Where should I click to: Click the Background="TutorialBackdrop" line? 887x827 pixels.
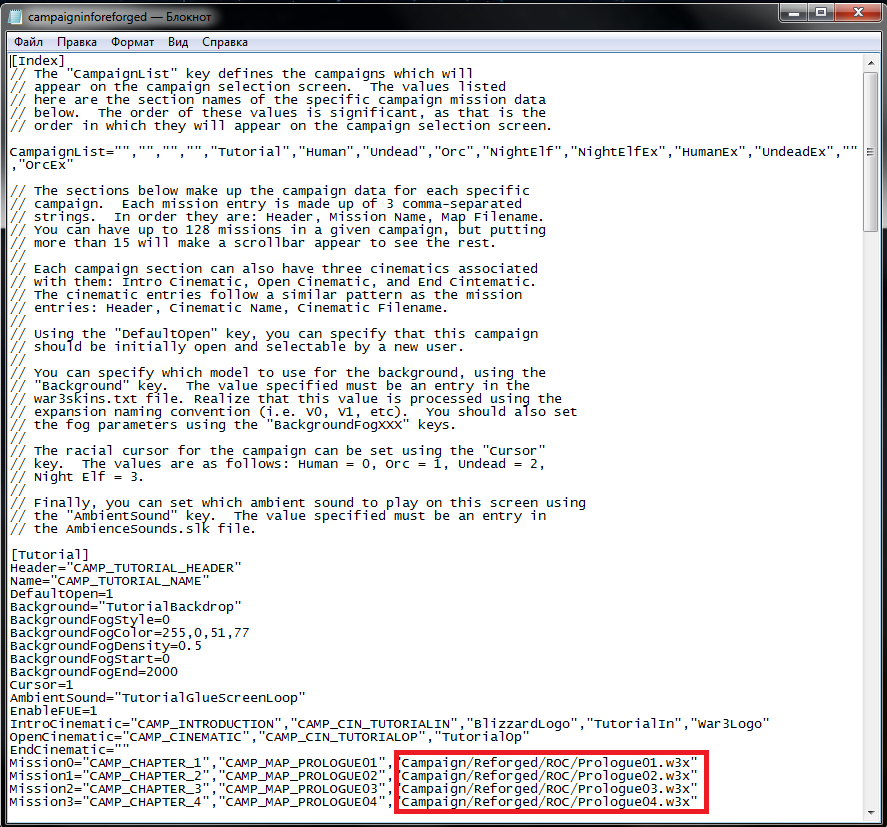[x=126, y=607]
